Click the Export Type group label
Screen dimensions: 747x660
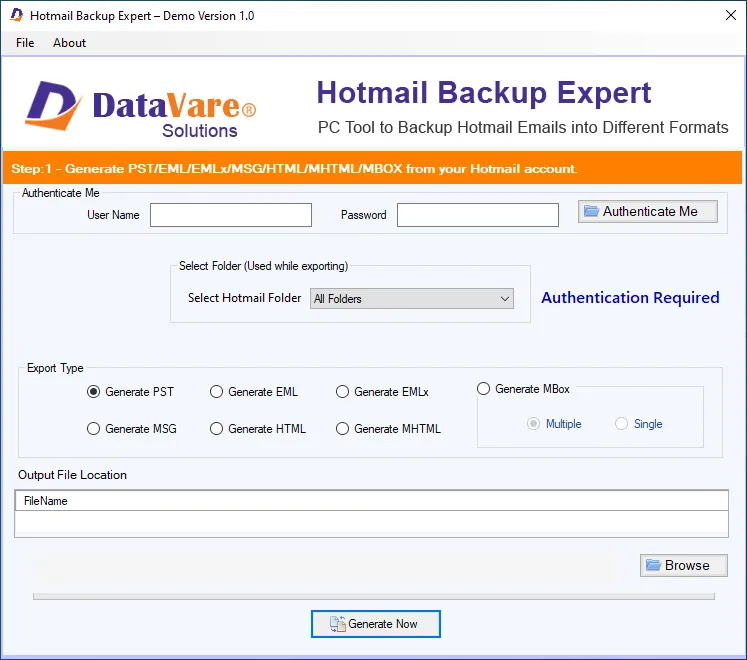coord(55,368)
